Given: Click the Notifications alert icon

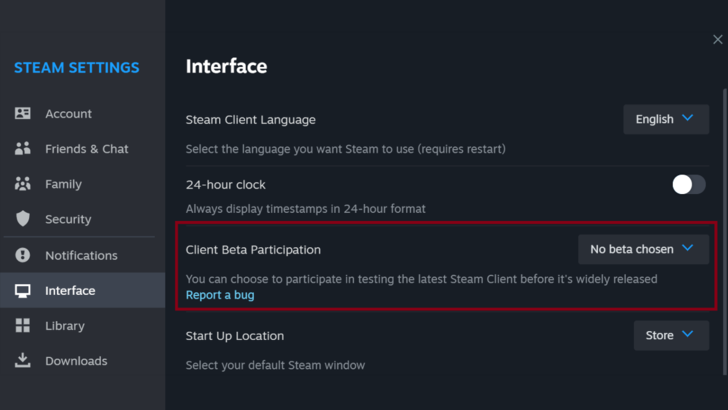Looking at the screenshot, I should [x=23, y=255].
